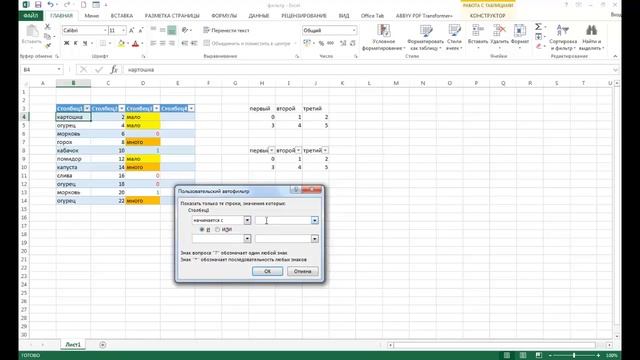Click the fill color bucket icon
Image resolution: width=640 pixels, height=360 pixels.
point(121,43)
